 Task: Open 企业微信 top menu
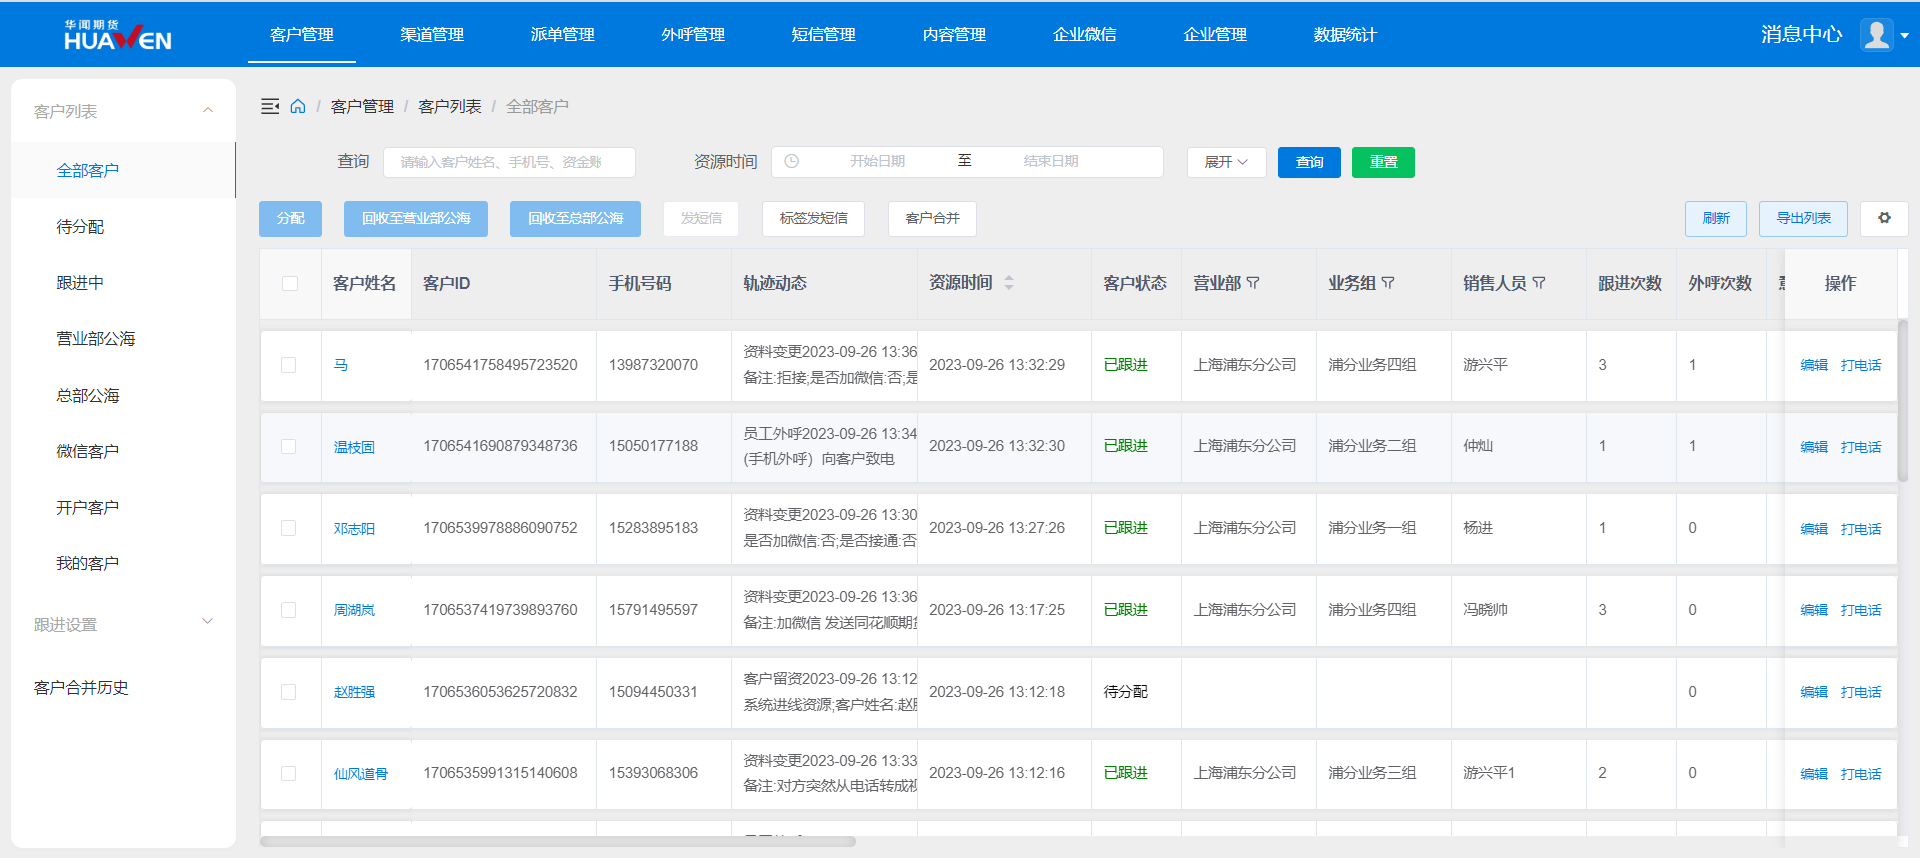1085,34
